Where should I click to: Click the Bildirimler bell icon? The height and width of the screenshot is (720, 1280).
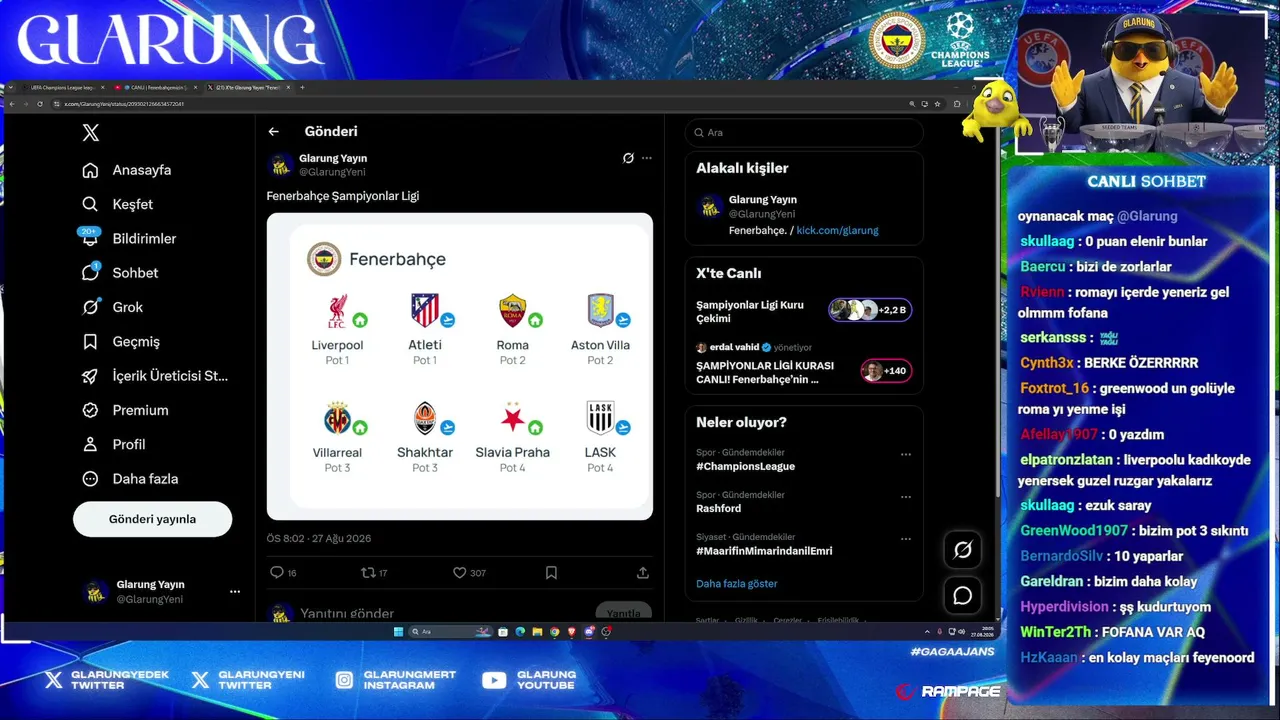pyautogui.click(x=91, y=239)
